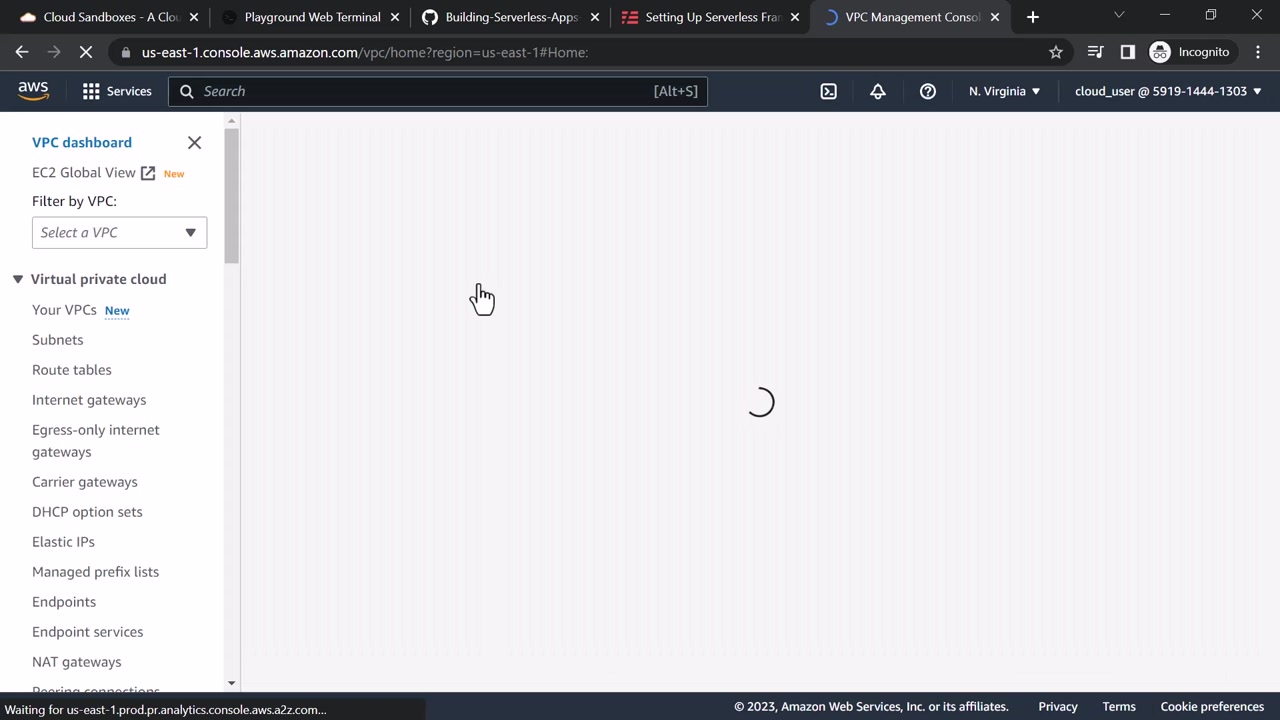Image resolution: width=1280 pixels, height=720 pixels.
Task: Close the Building-Serverless-Apps tab
Action: (x=594, y=17)
